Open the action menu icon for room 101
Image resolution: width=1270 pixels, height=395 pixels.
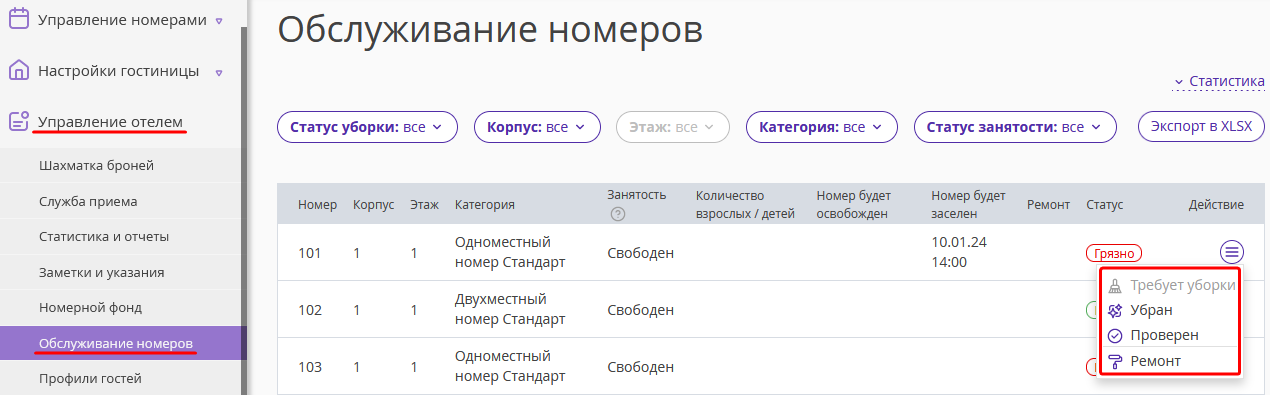pyautogui.click(x=1232, y=252)
